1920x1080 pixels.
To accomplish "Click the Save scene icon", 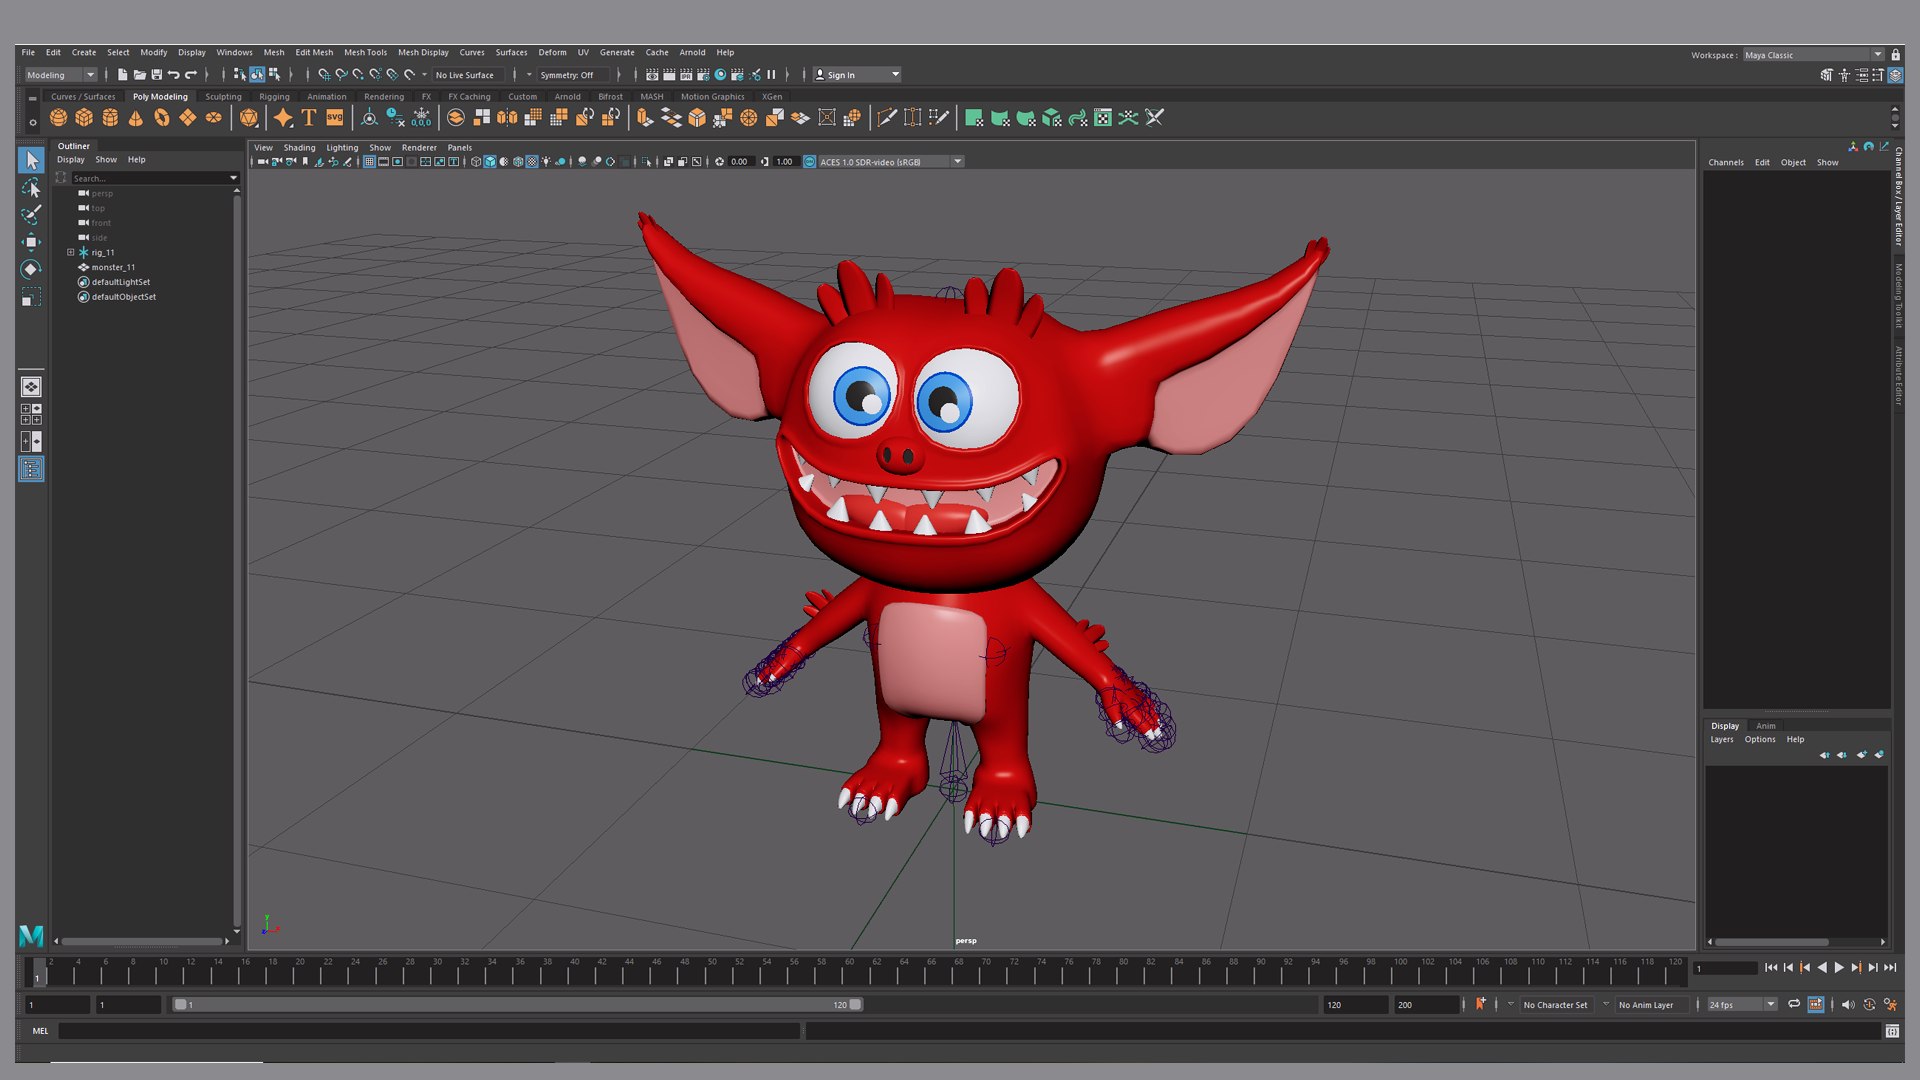I will (x=156, y=75).
